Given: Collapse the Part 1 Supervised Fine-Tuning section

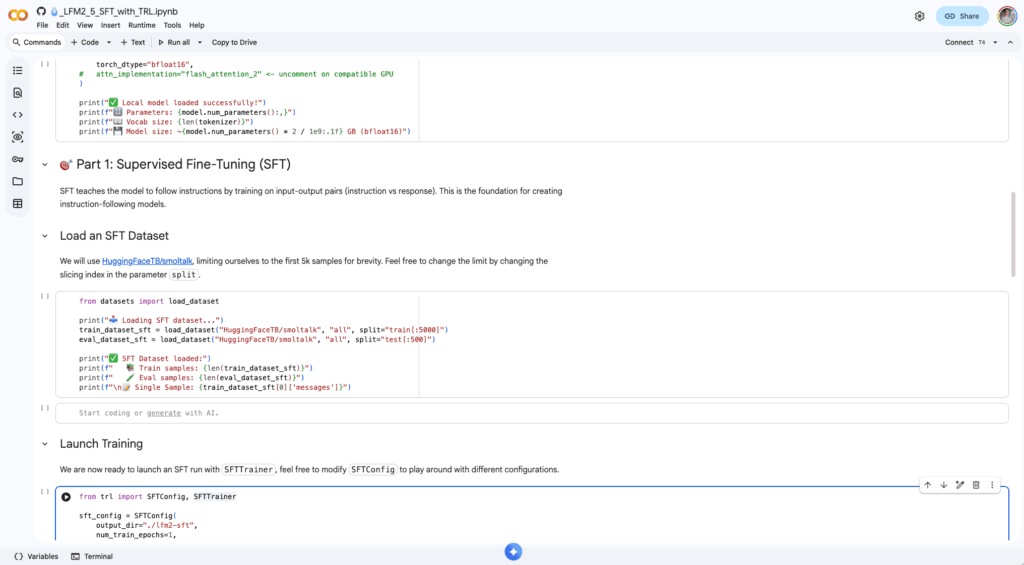Looking at the screenshot, I should point(44,165).
